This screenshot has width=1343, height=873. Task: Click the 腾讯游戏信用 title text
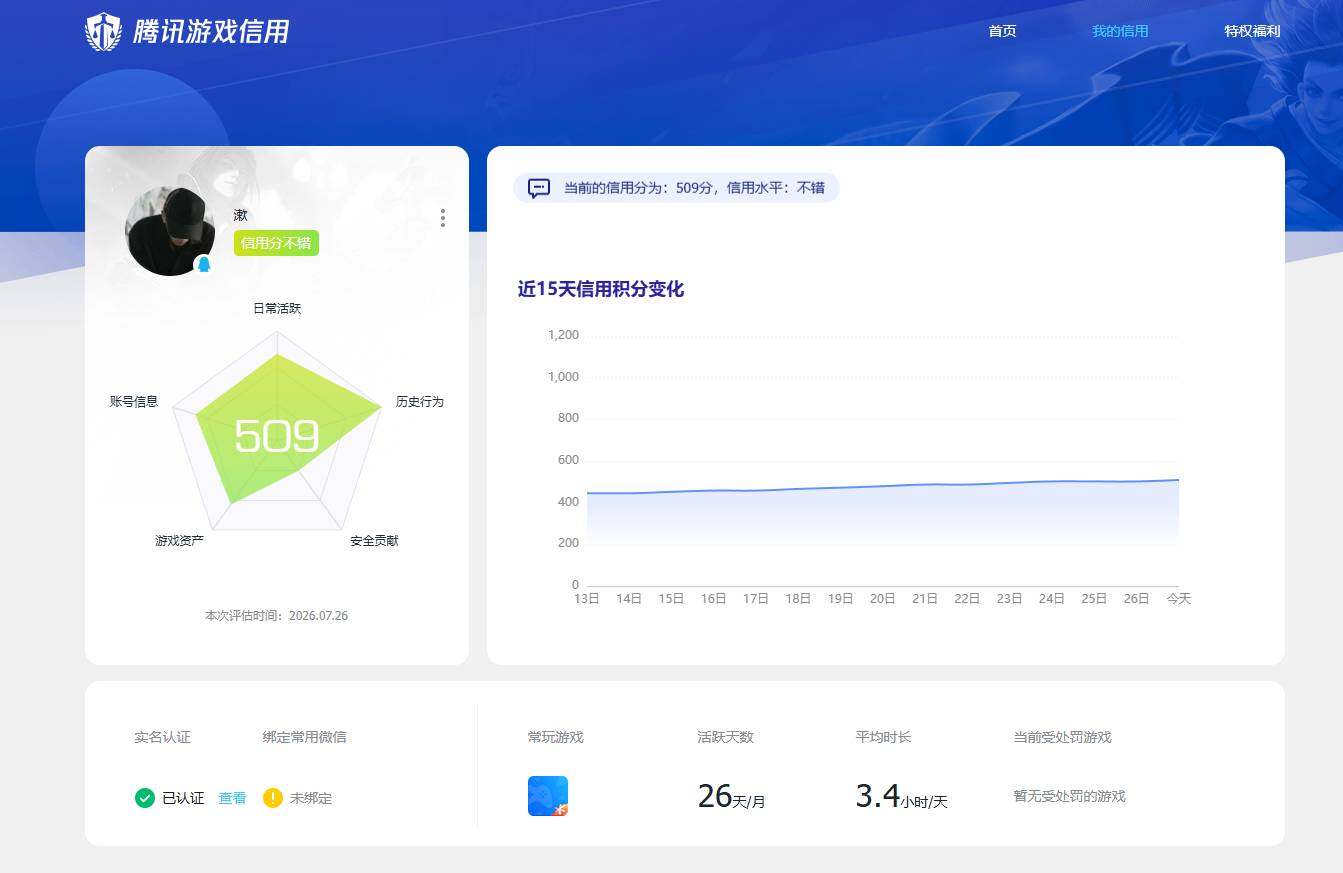(x=211, y=32)
